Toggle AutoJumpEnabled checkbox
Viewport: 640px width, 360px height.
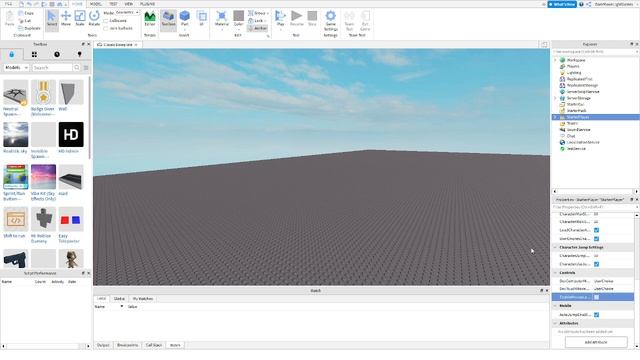(596, 315)
